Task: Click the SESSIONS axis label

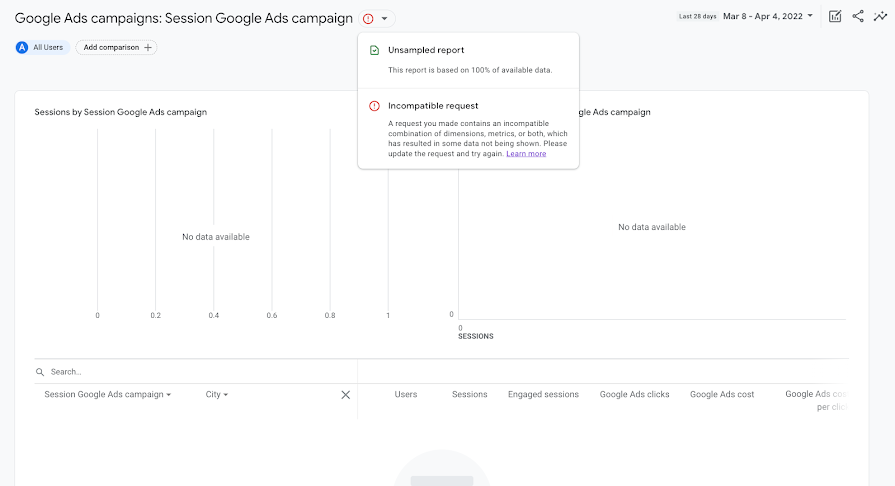Action: click(x=475, y=336)
